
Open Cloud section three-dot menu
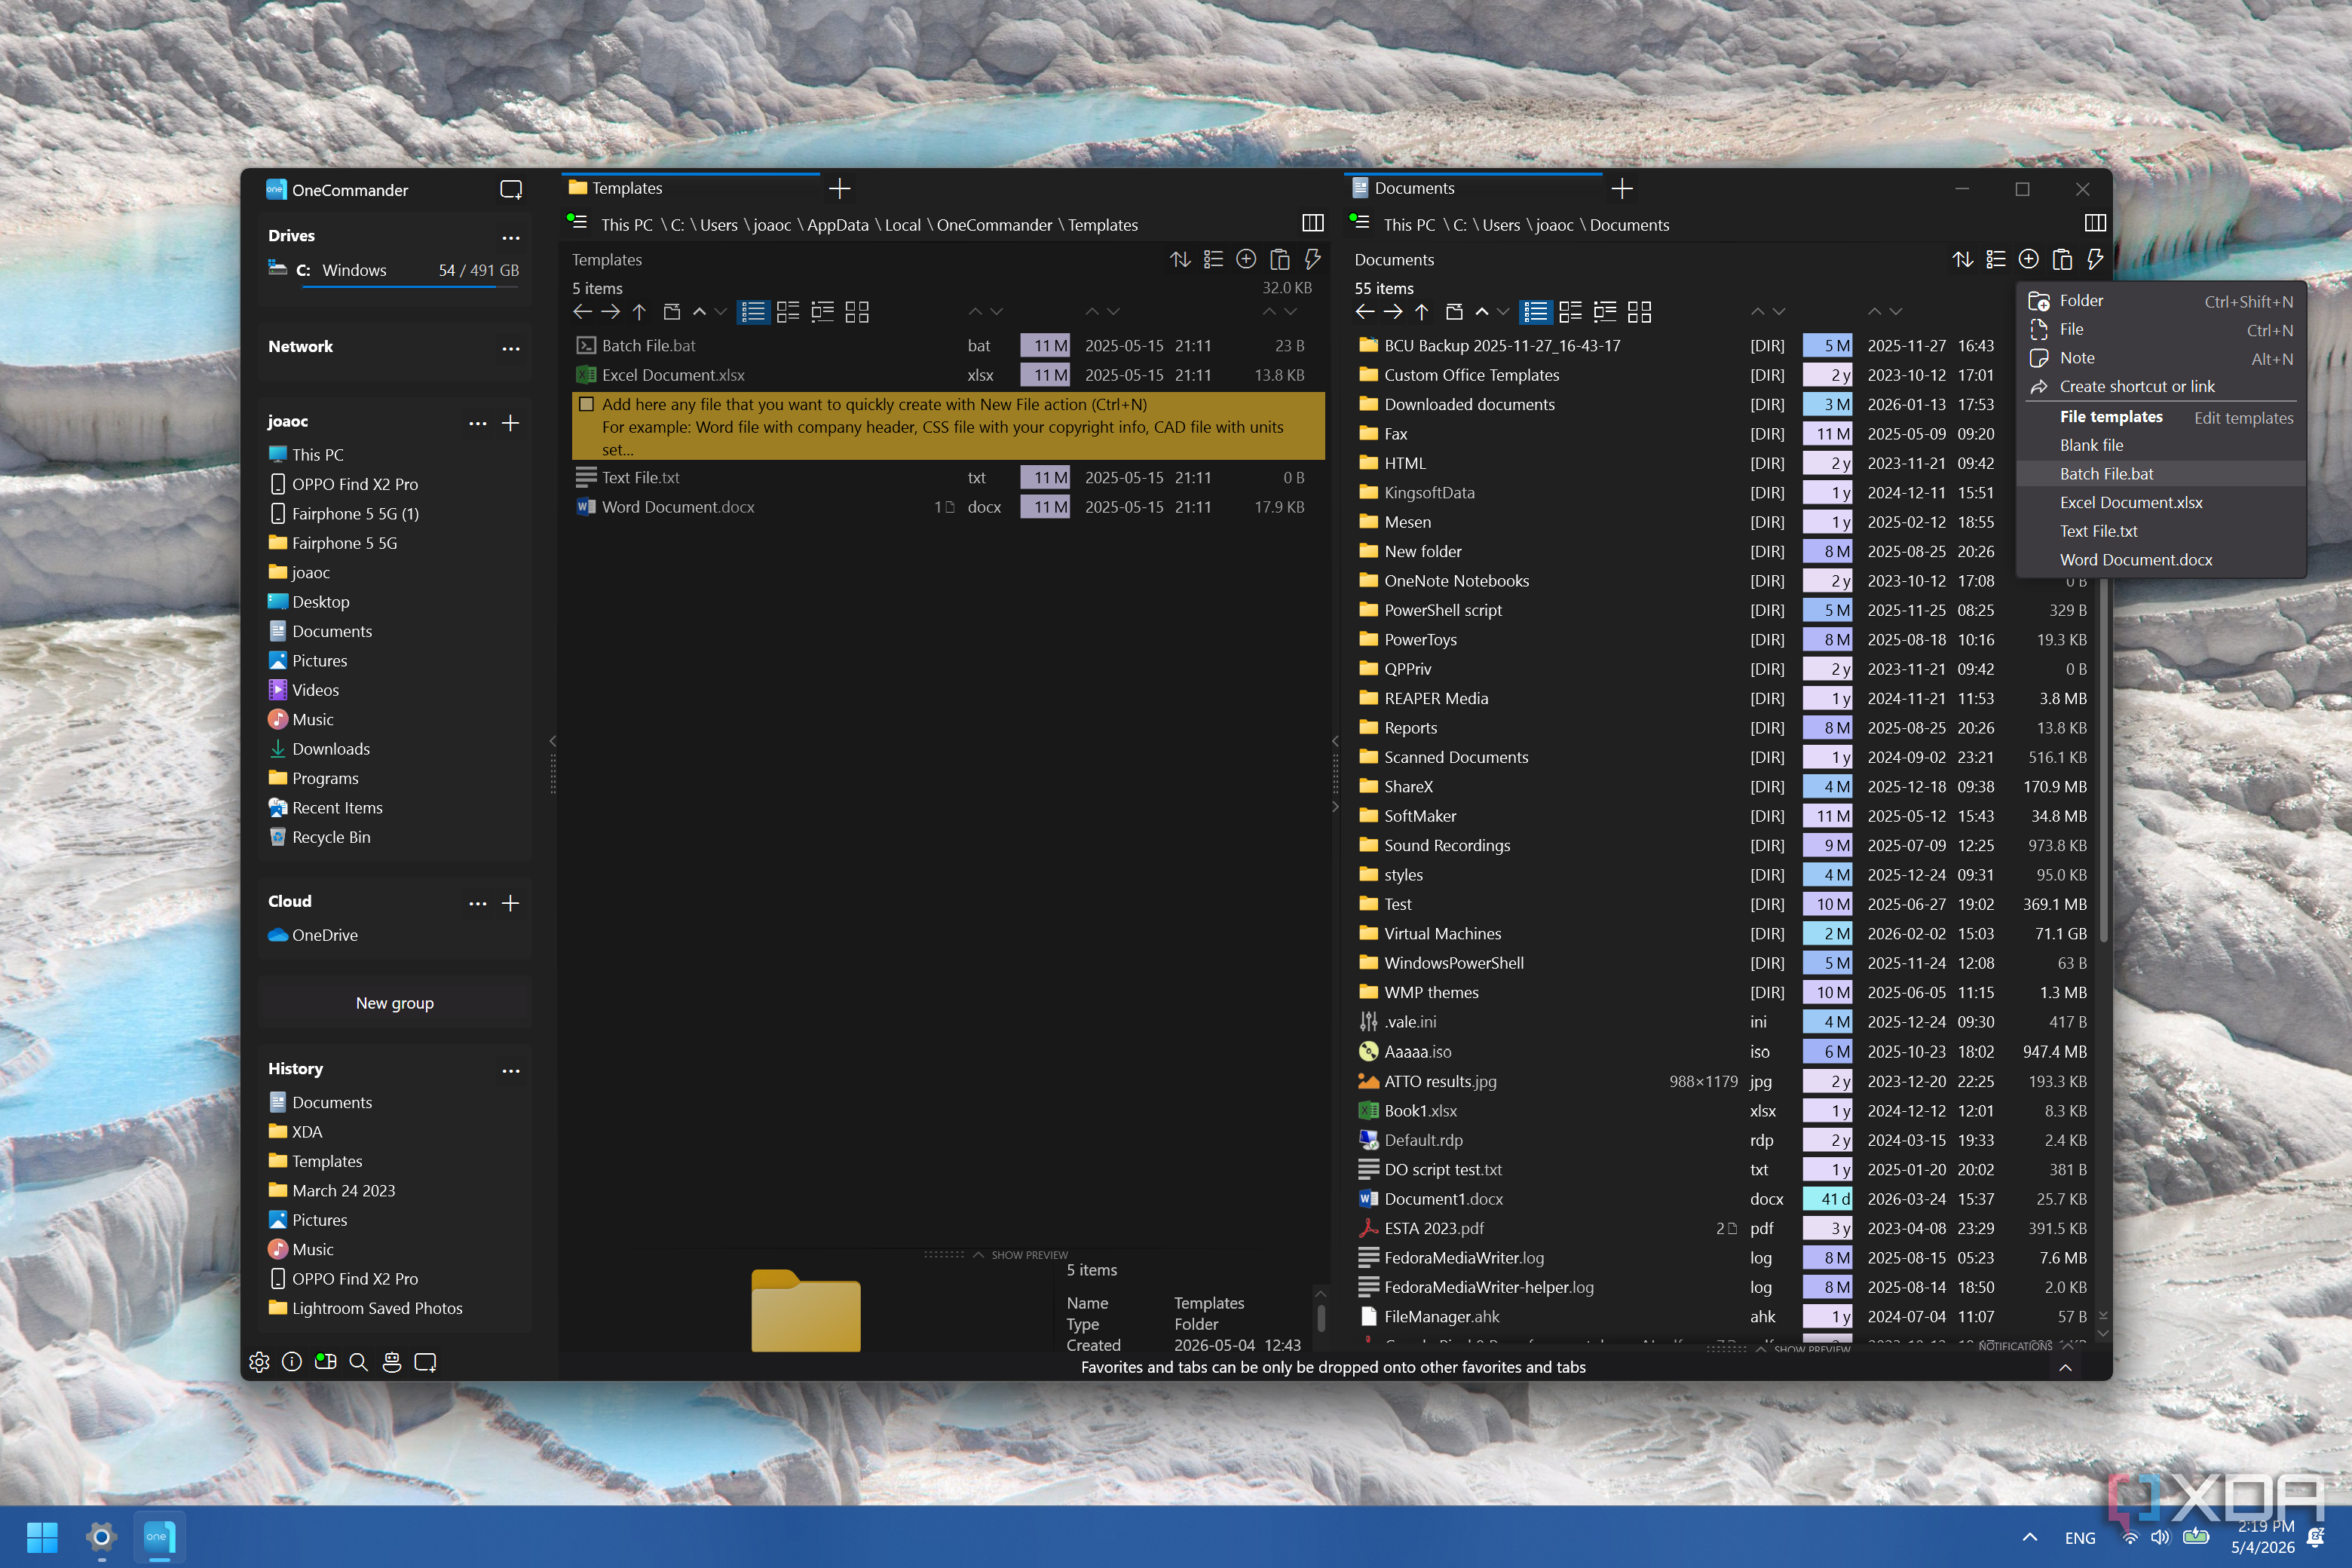click(478, 903)
